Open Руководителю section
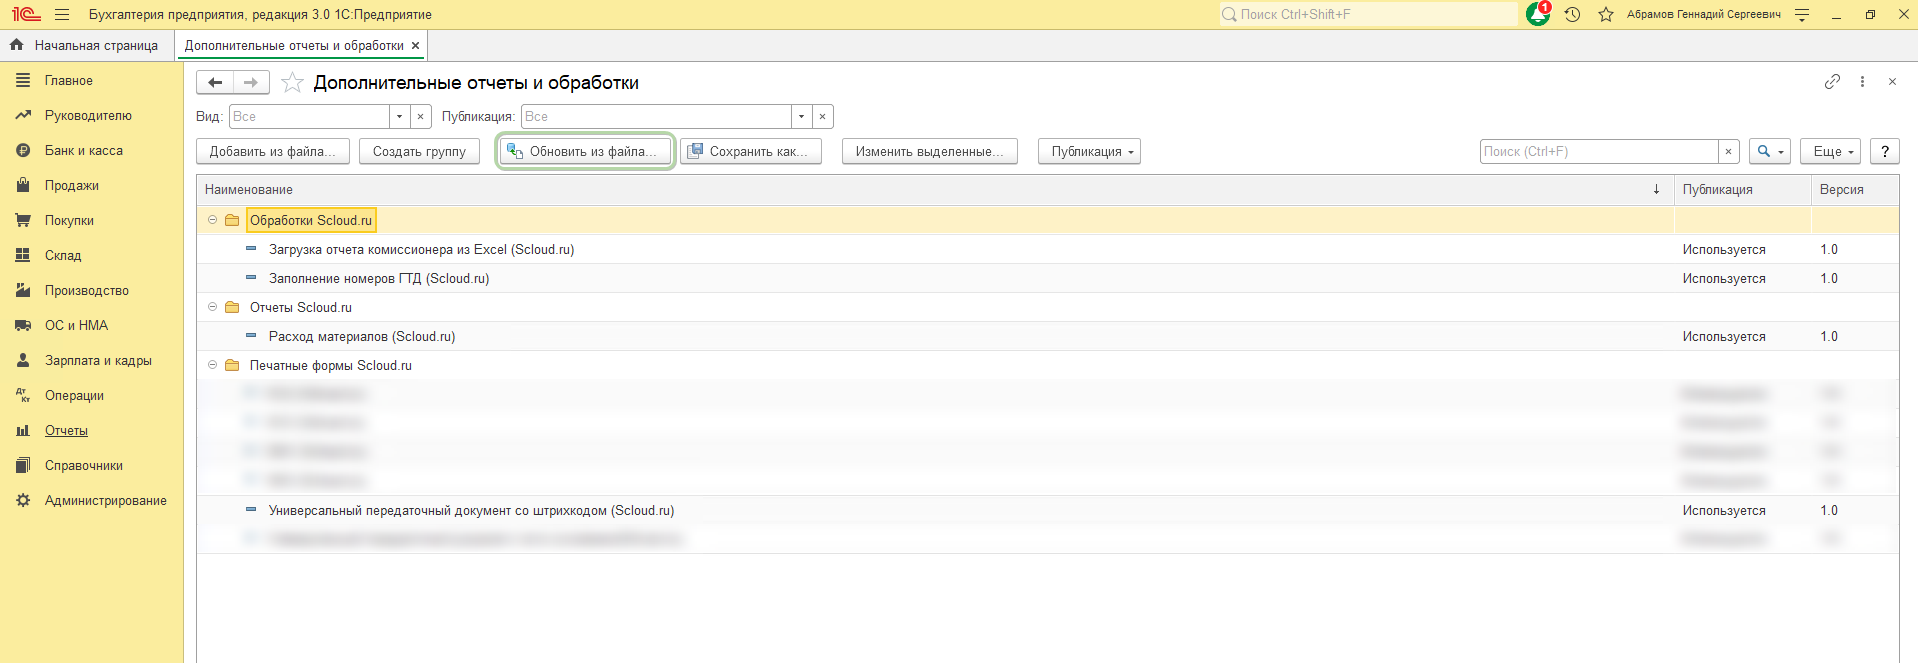Image resolution: width=1918 pixels, height=663 pixels. tap(91, 116)
